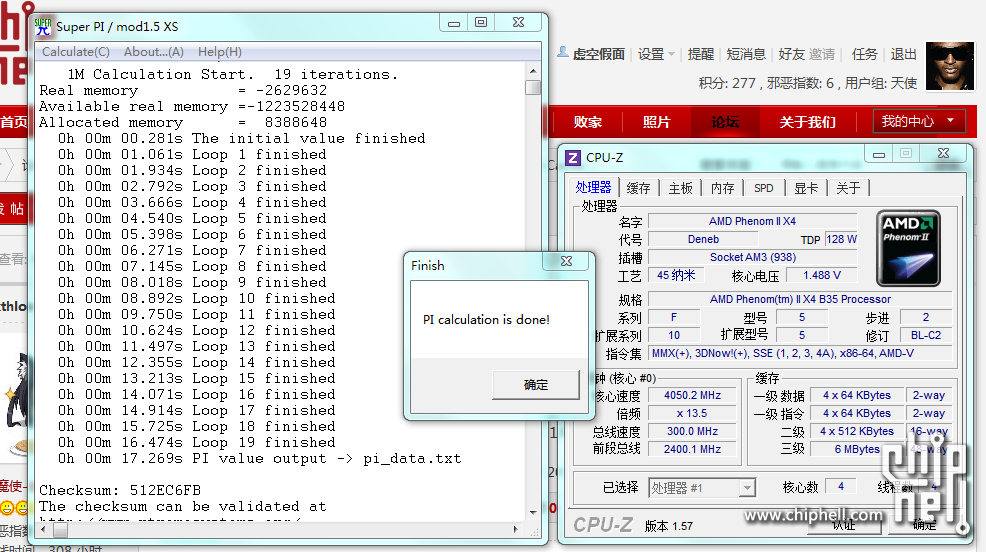Click the 2400.1 MHz 前段总线 value
The width and height of the screenshot is (986, 552).
(x=692, y=449)
